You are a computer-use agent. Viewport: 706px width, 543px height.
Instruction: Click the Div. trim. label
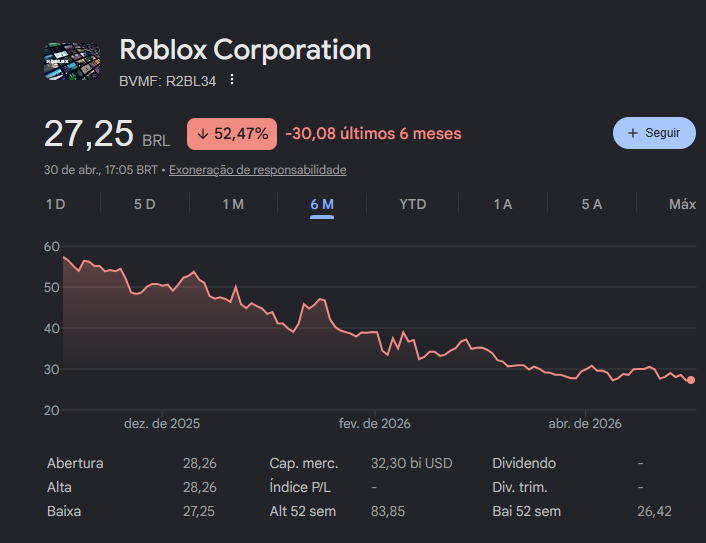[520, 487]
